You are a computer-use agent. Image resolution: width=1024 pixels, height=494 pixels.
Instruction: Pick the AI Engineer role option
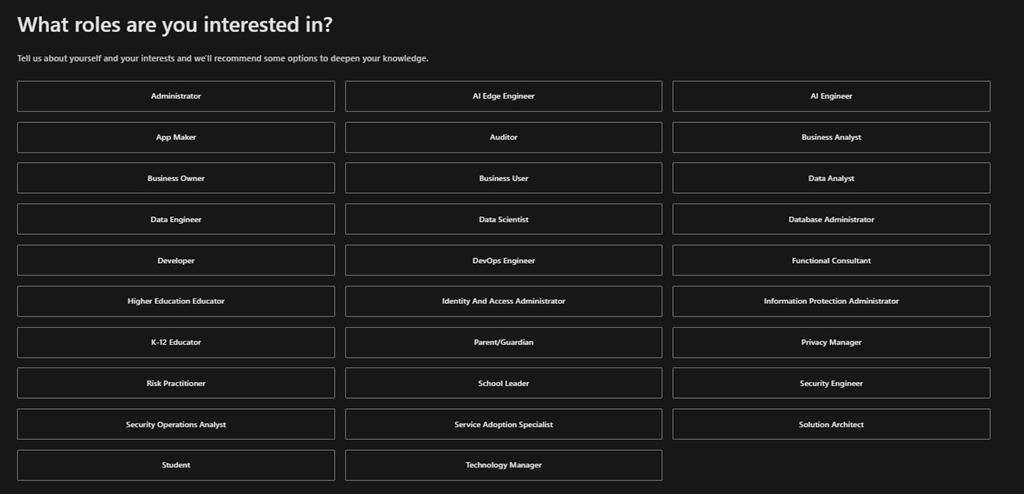(831, 96)
